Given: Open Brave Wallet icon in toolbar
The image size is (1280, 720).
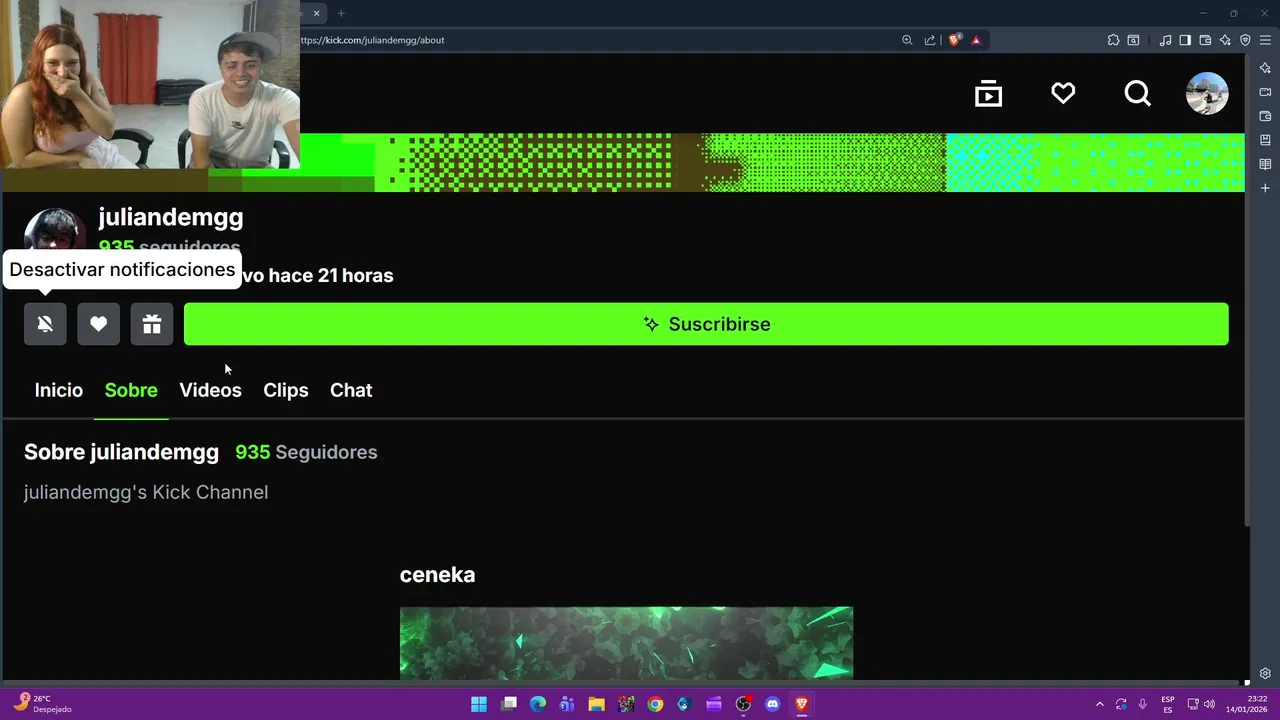Looking at the screenshot, I should [x=1205, y=40].
